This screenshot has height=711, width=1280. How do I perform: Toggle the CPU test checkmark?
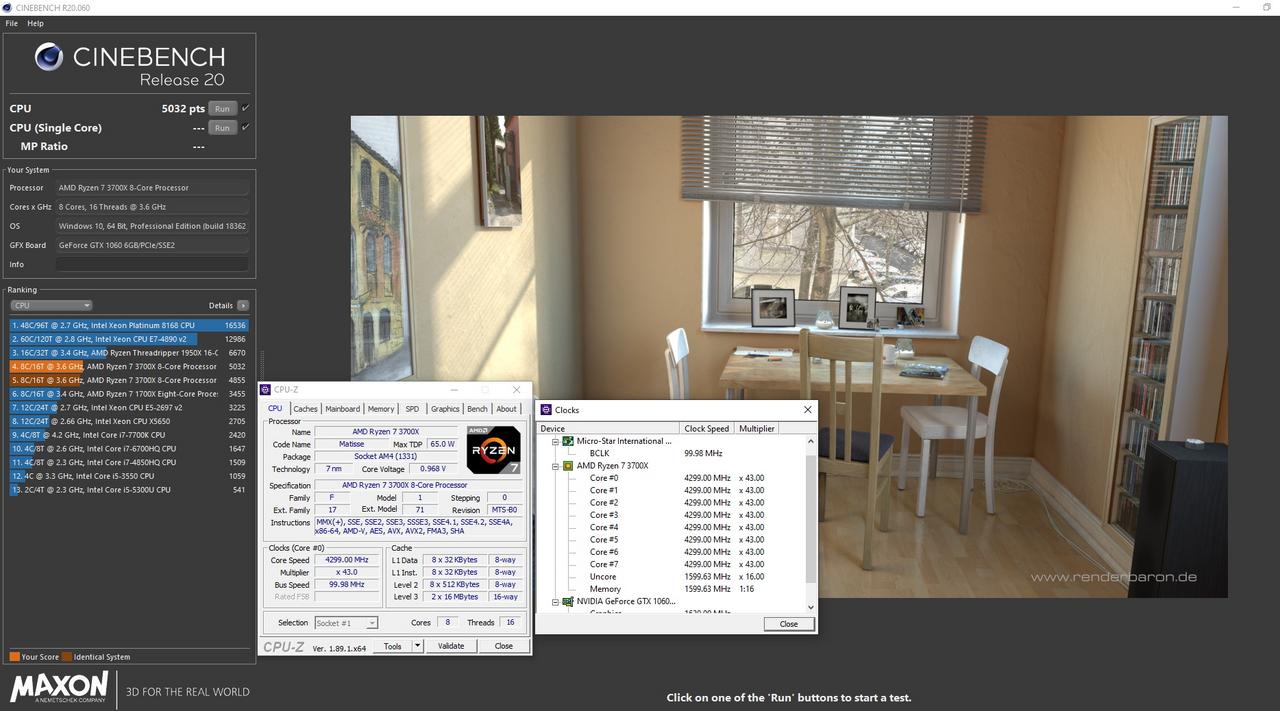tap(246, 108)
